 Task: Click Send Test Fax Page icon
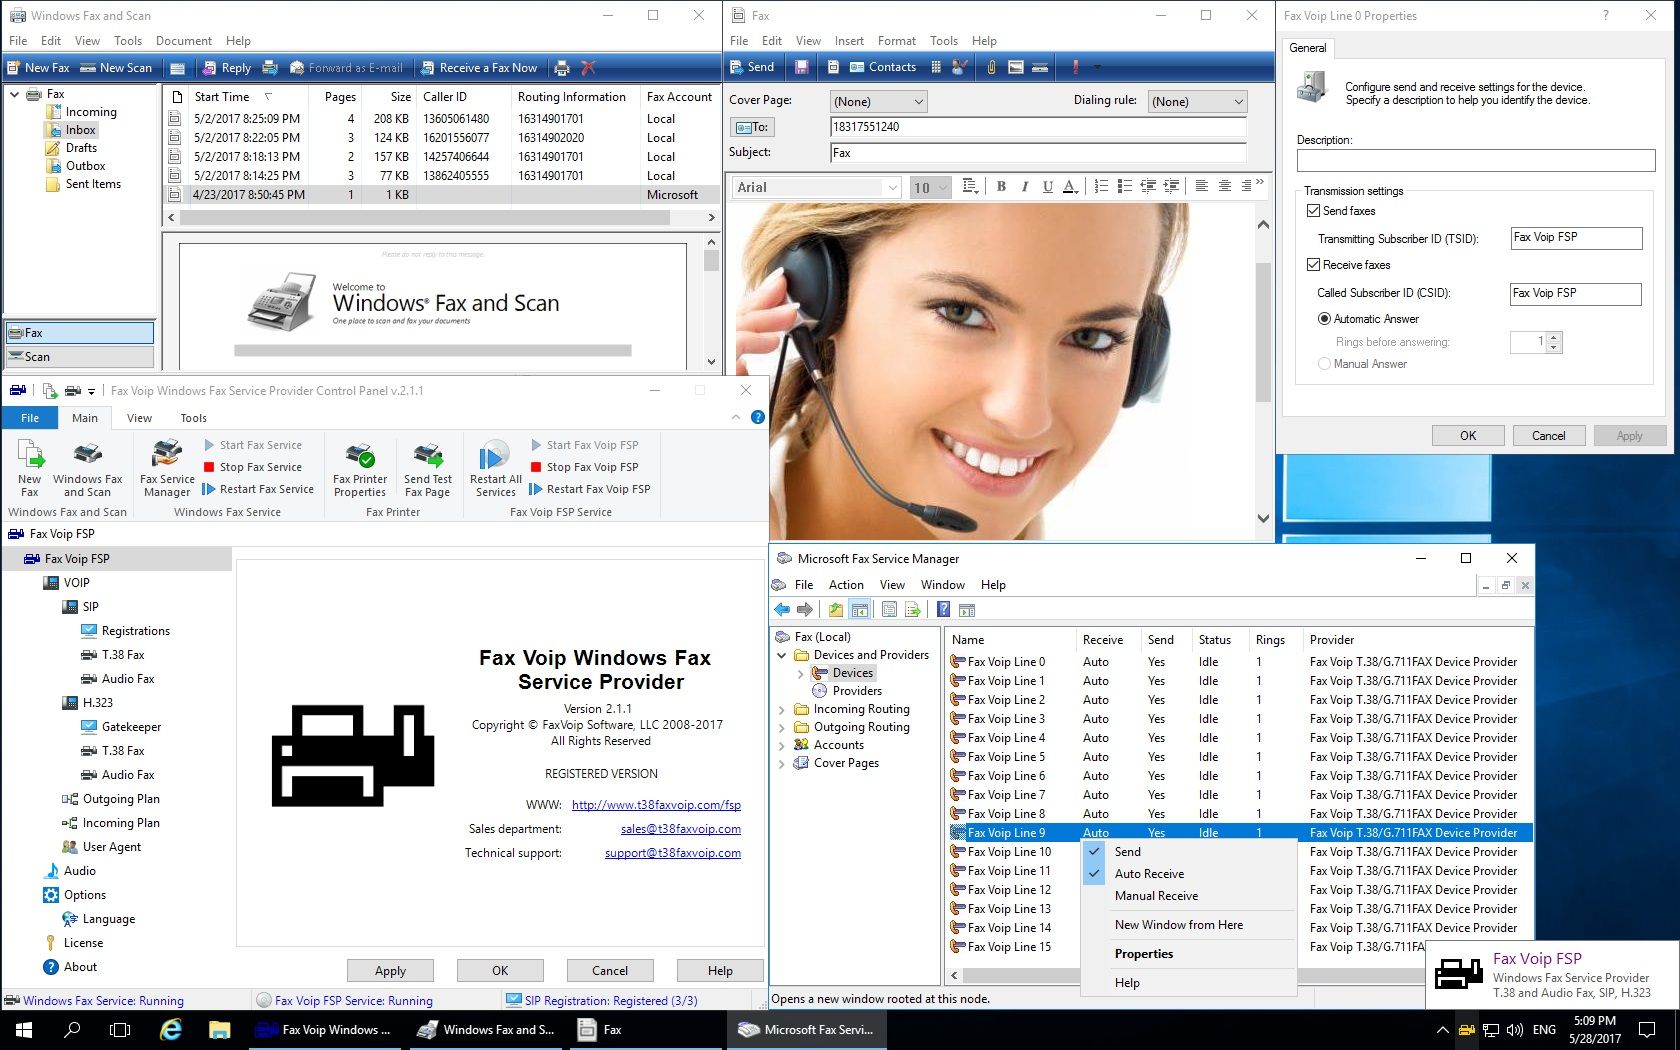[x=428, y=468]
